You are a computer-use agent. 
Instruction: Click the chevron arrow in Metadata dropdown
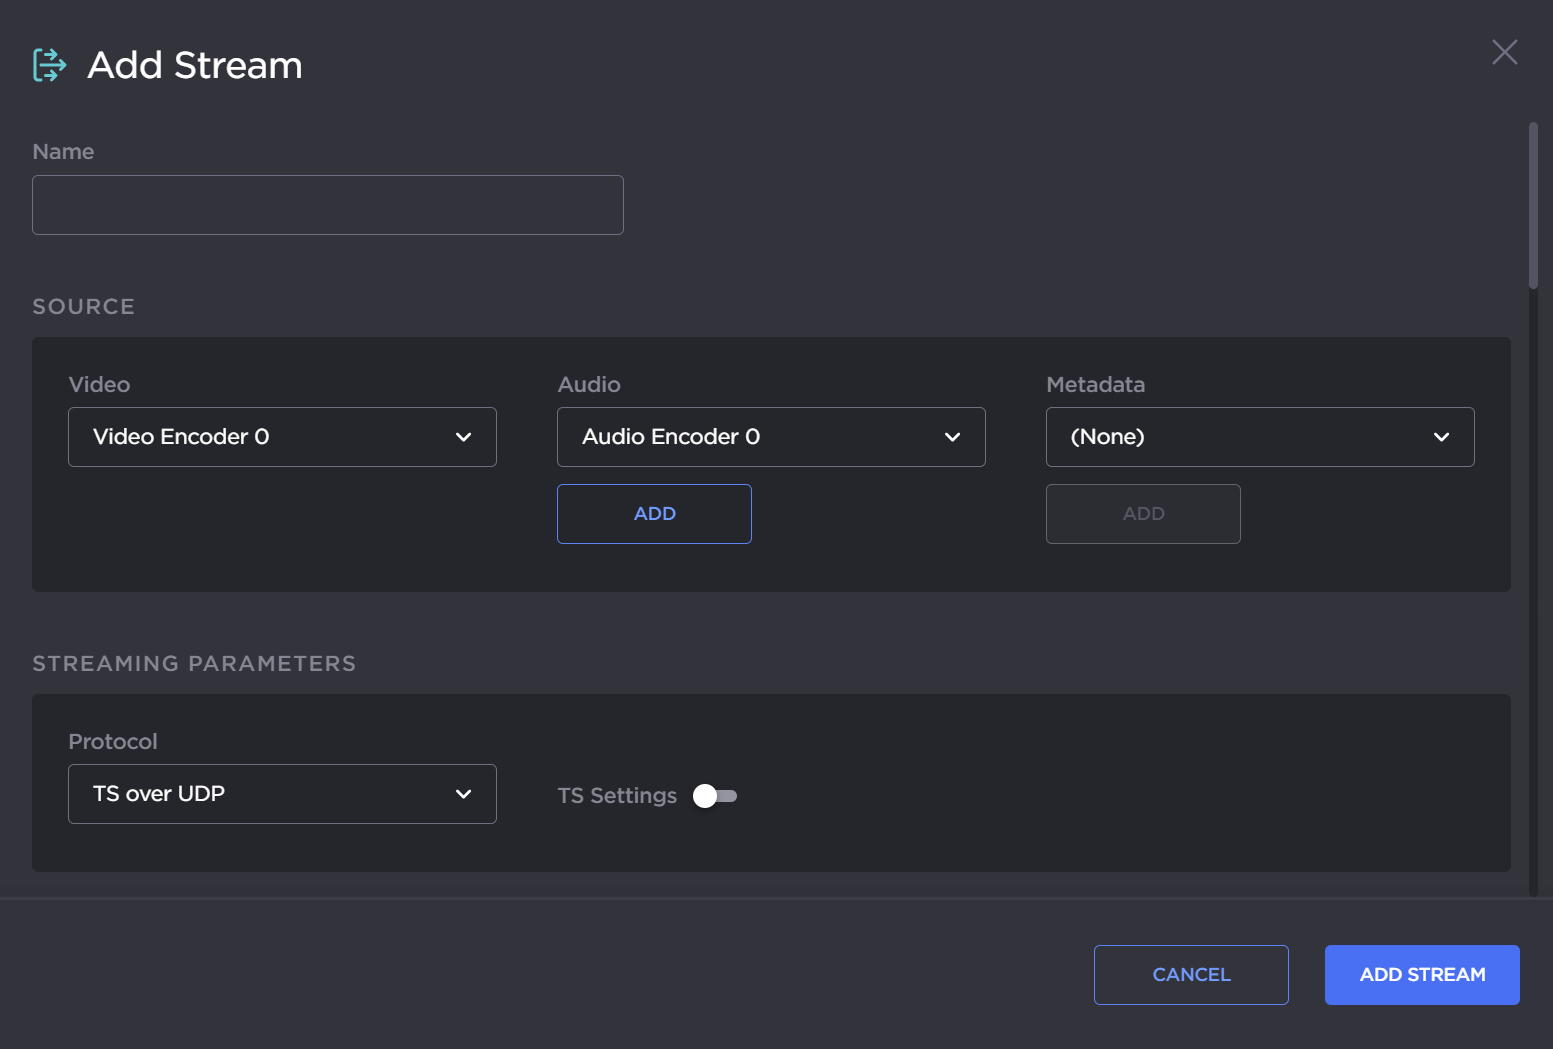pyautogui.click(x=1441, y=437)
